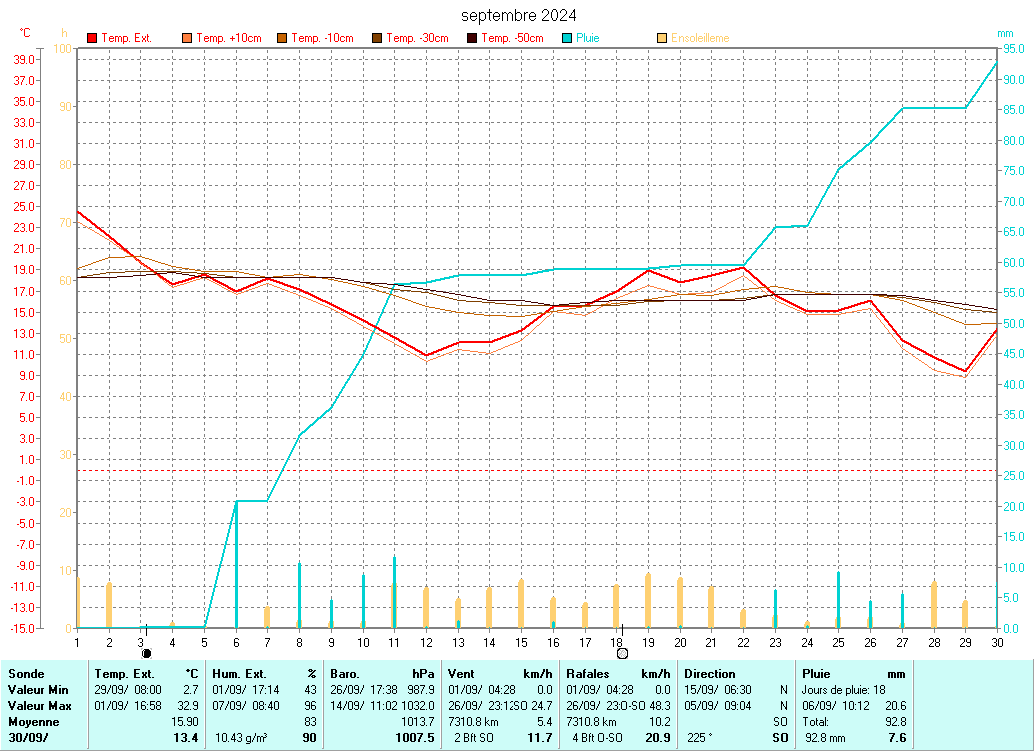
Task: Click the Ensoleillement legend swatch
Action: (x=662, y=38)
